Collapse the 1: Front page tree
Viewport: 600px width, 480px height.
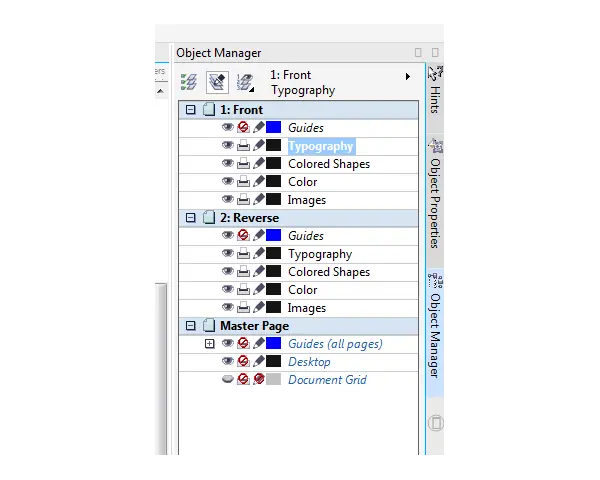point(190,110)
